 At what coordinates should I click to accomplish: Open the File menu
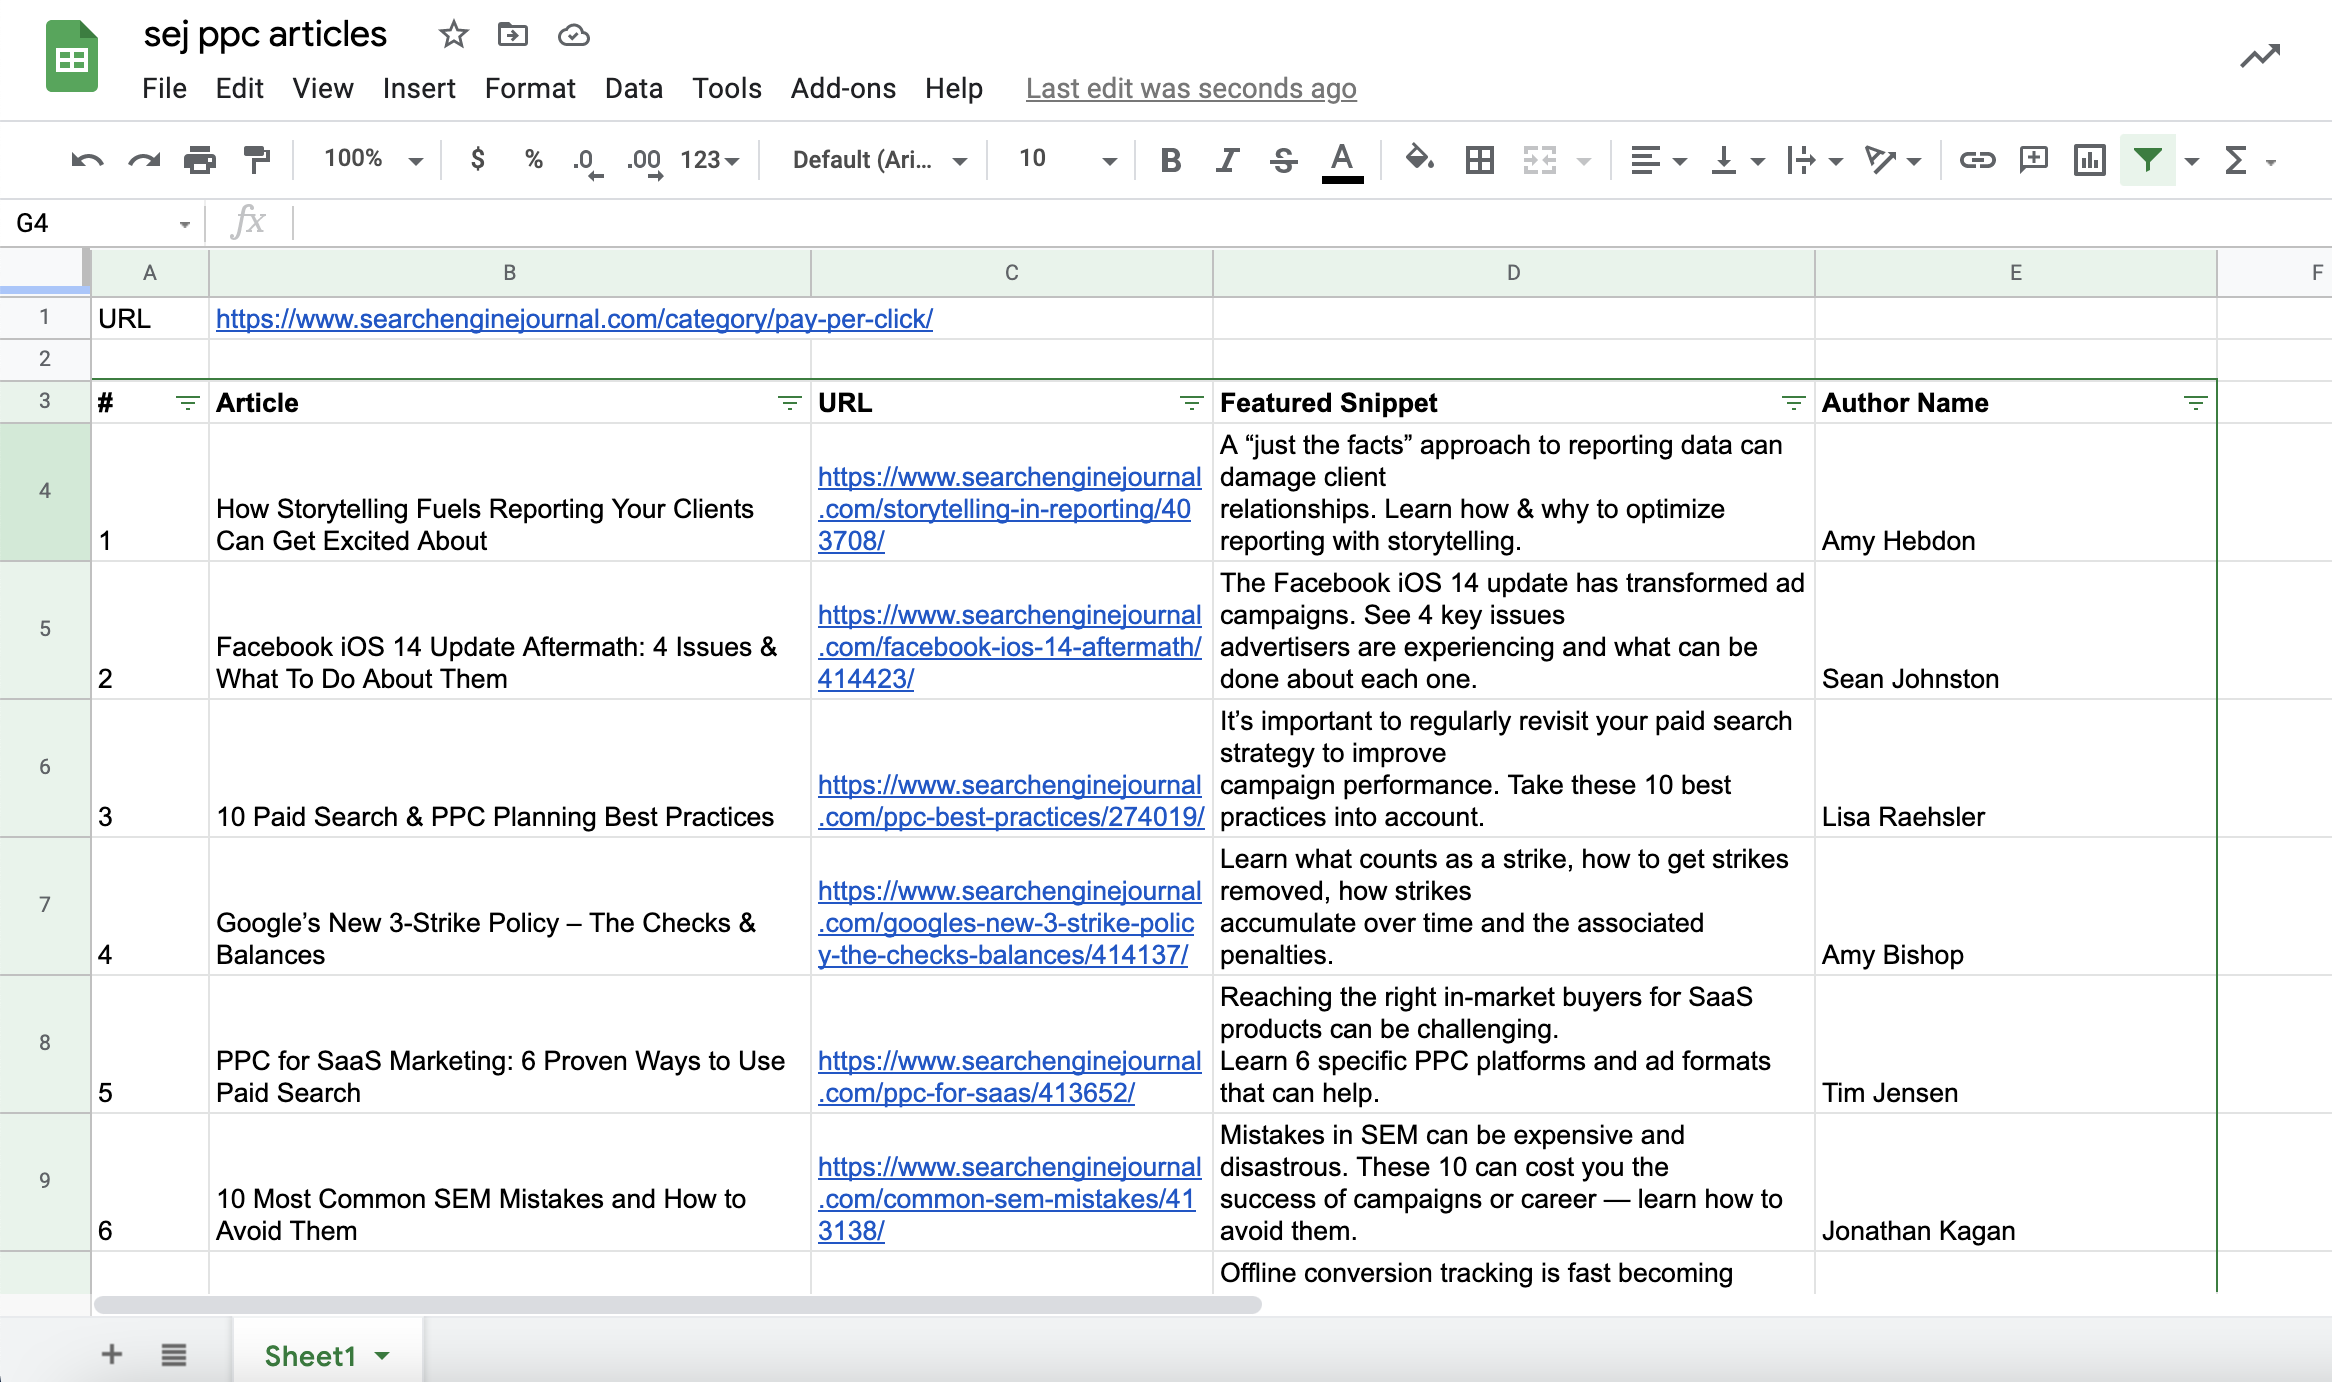coord(164,89)
